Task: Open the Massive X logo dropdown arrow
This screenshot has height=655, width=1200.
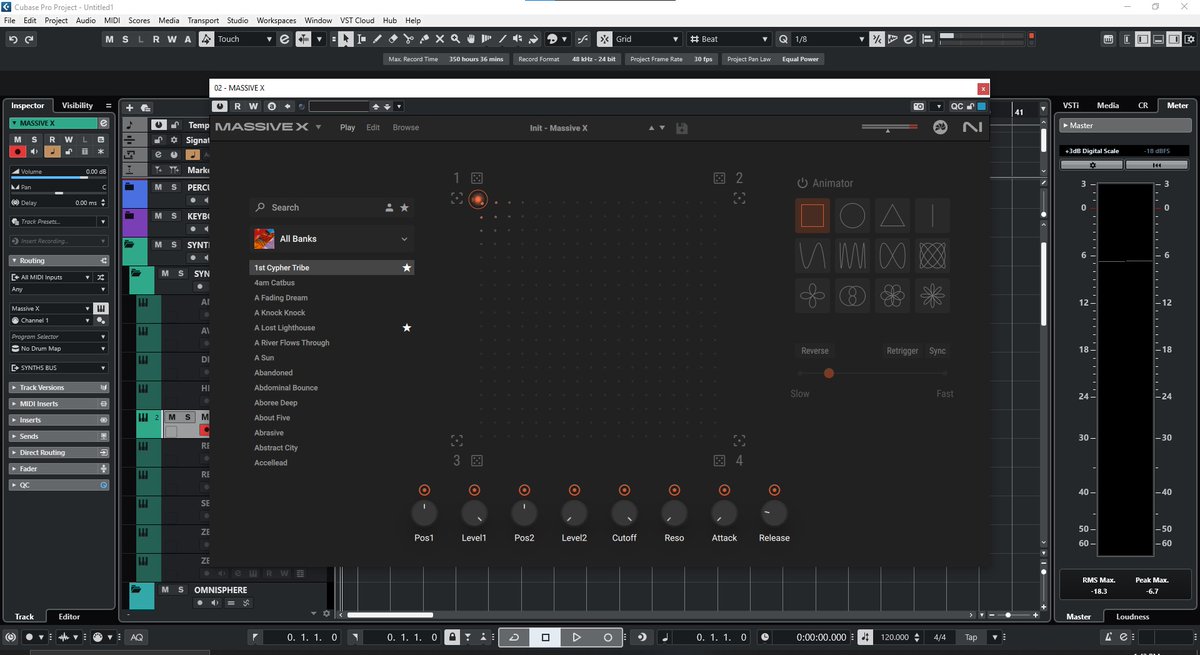Action: [x=318, y=127]
